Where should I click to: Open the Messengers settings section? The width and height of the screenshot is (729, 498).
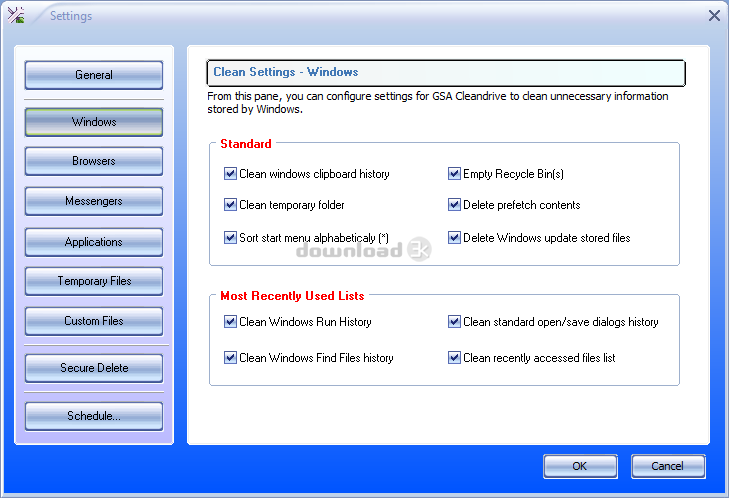pyautogui.click(x=94, y=201)
